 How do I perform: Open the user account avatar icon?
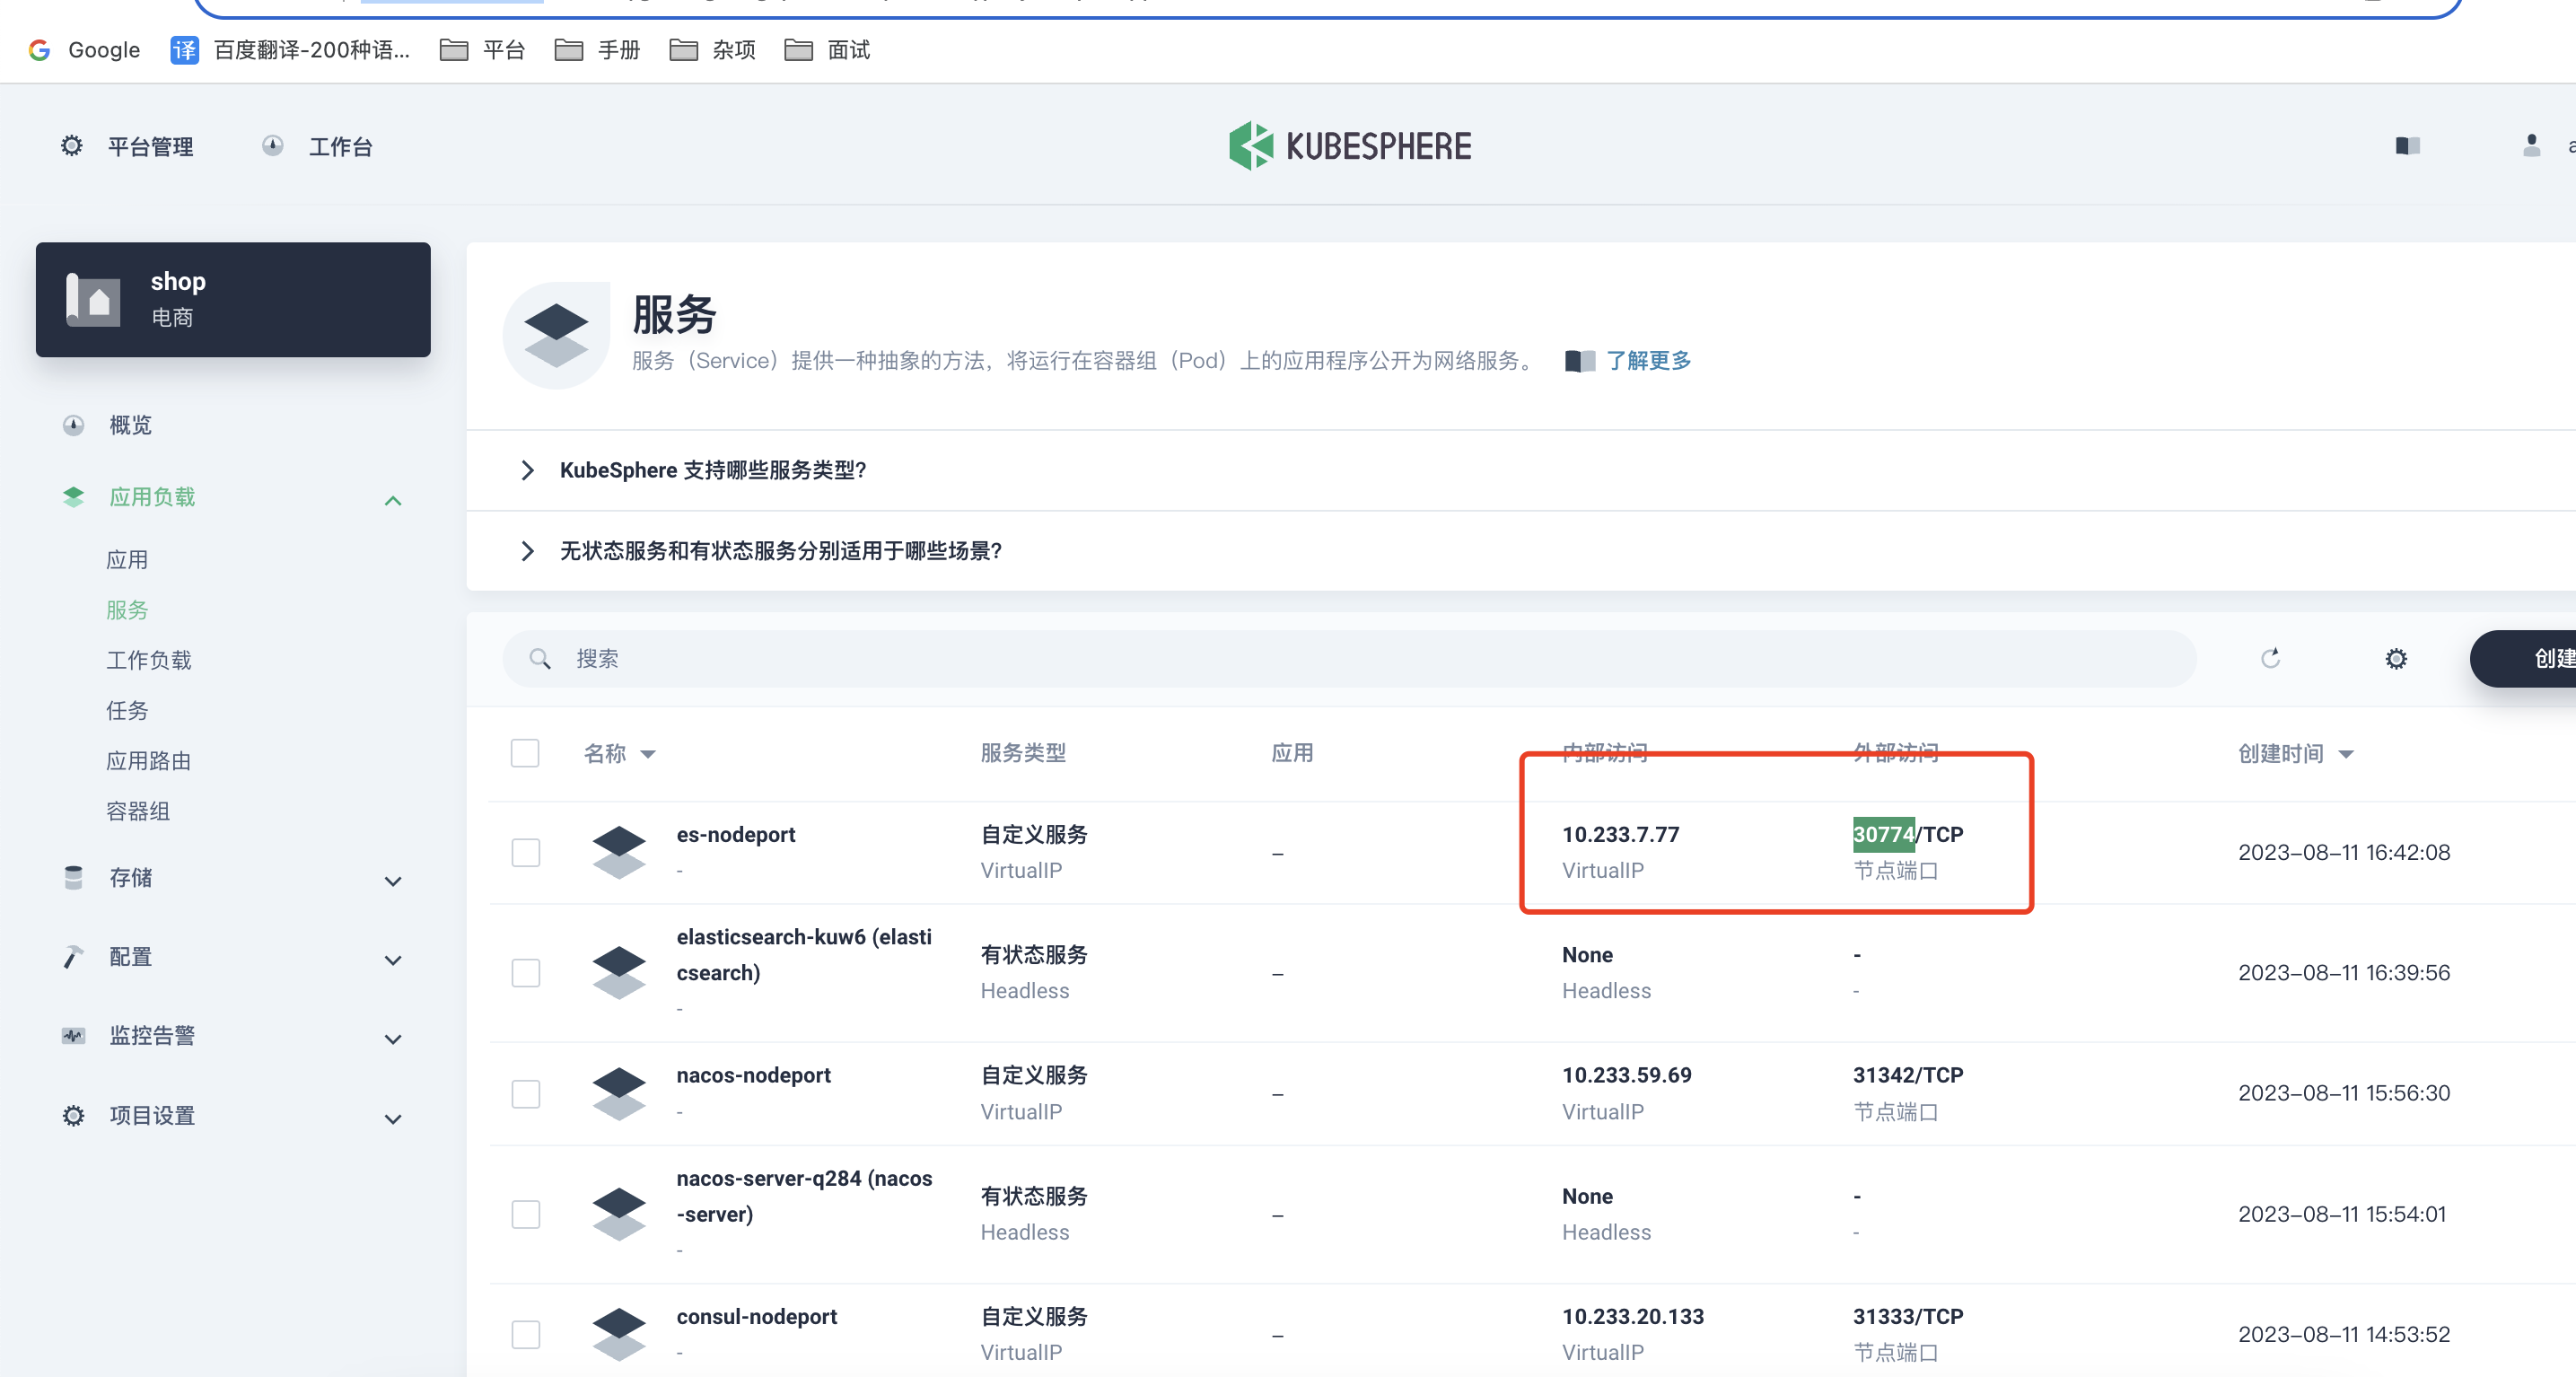(x=2532, y=146)
